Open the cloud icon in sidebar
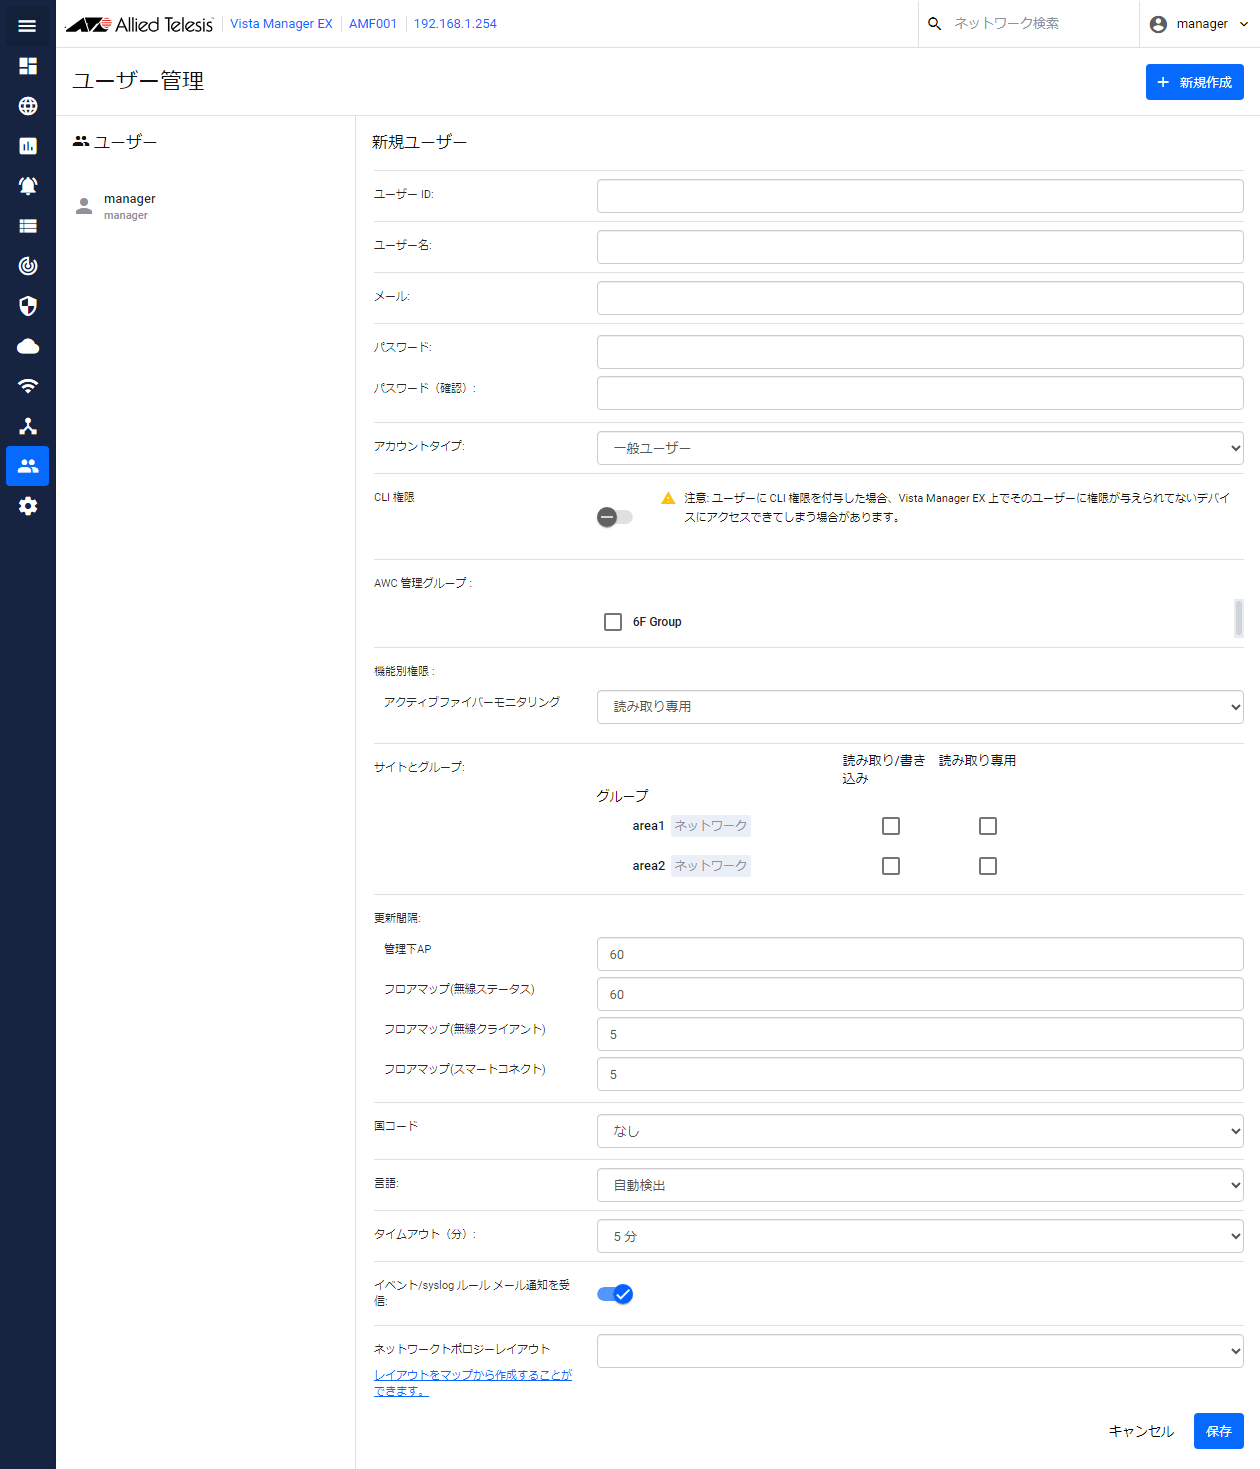 [x=28, y=346]
